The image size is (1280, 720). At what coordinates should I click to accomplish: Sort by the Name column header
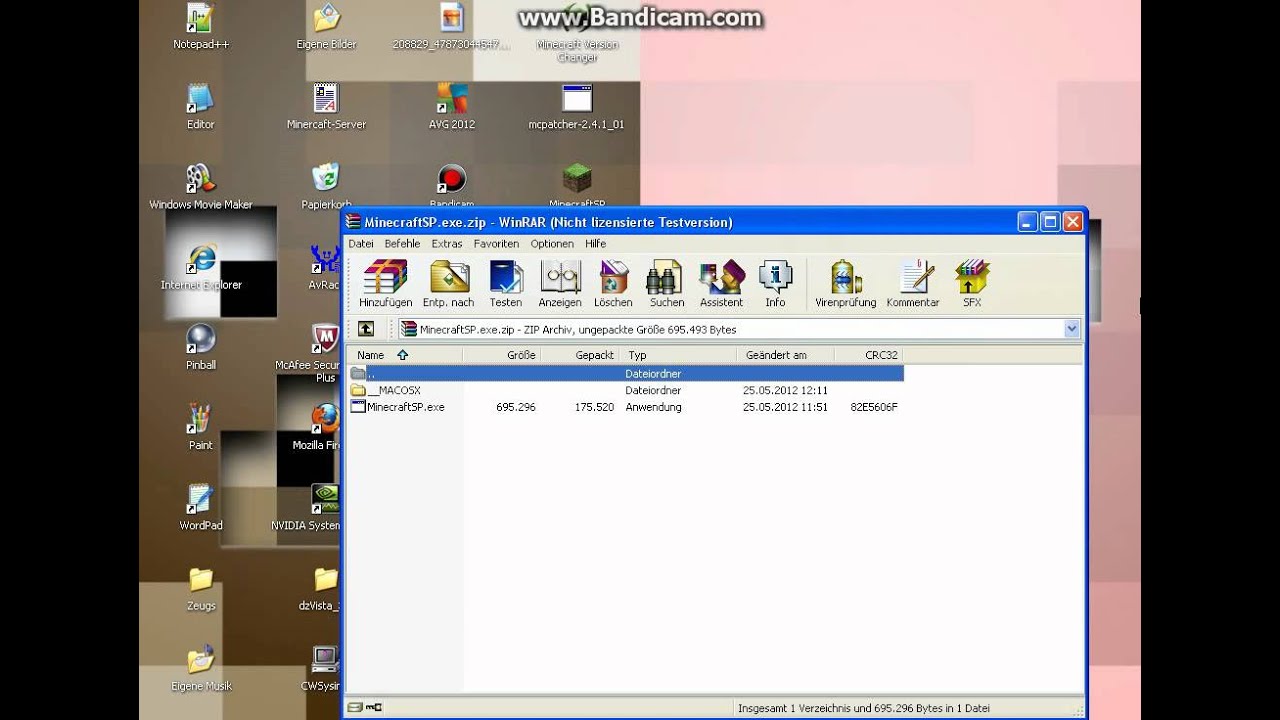[405, 355]
